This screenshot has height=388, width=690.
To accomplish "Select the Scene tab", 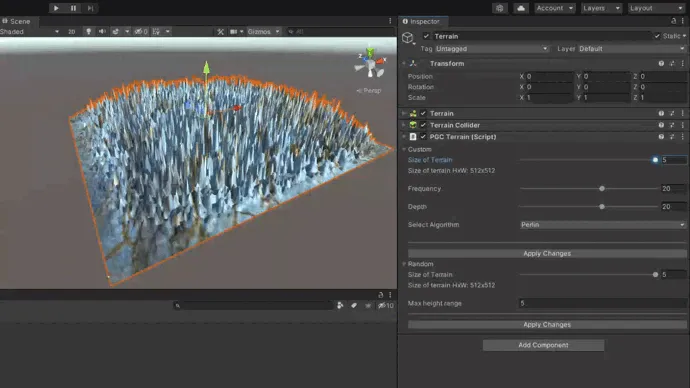I will pyautogui.click(x=17, y=21).
